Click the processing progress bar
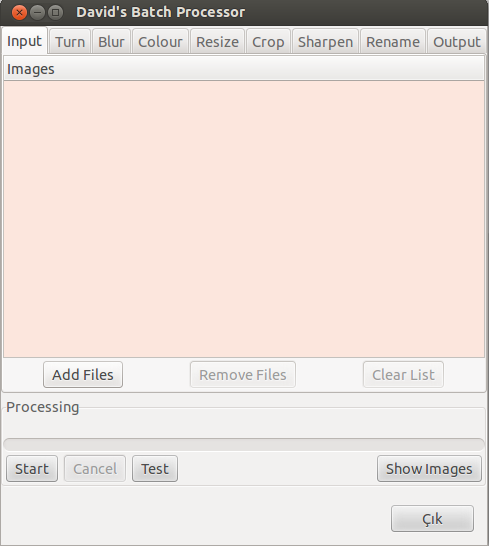Viewport: 489px width, 546px height. click(244, 445)
